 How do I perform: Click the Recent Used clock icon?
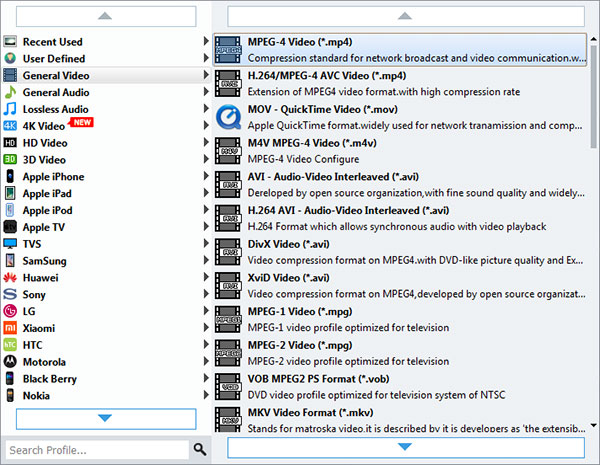[10, 42]
